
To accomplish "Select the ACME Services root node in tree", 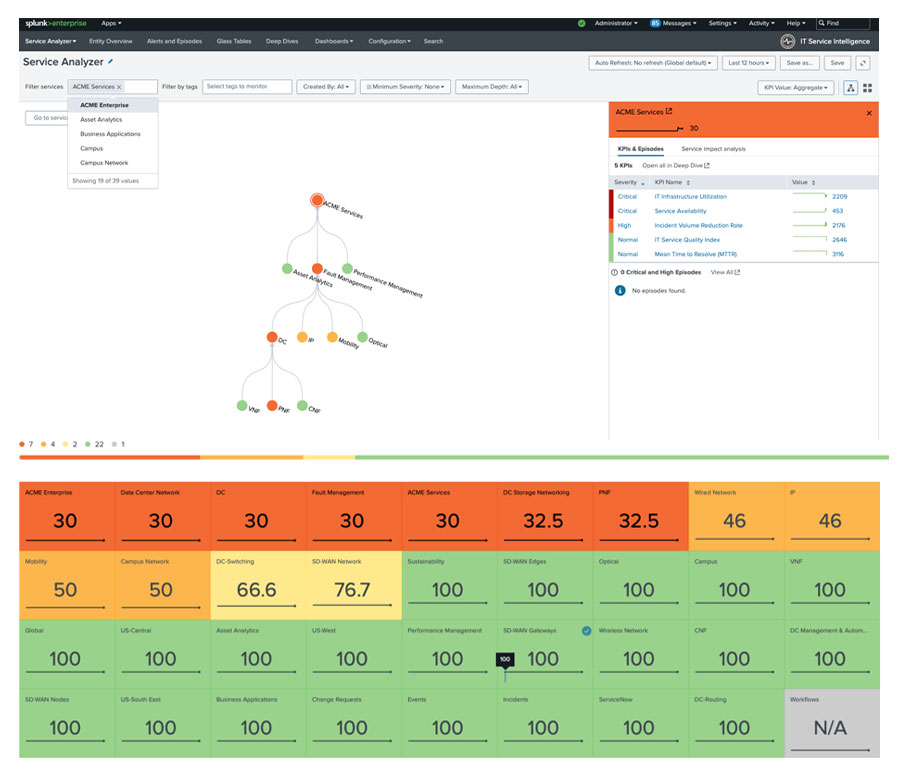I will [317, 200].
